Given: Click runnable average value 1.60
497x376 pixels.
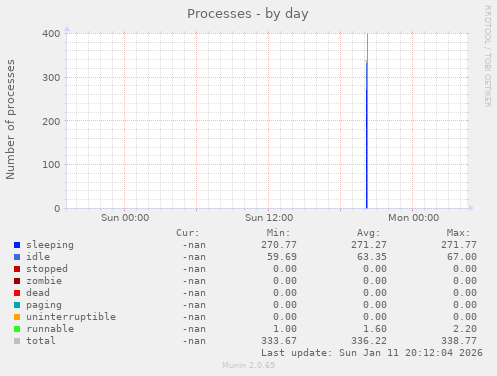Looking at the screenshot, I should click(375, 329).
